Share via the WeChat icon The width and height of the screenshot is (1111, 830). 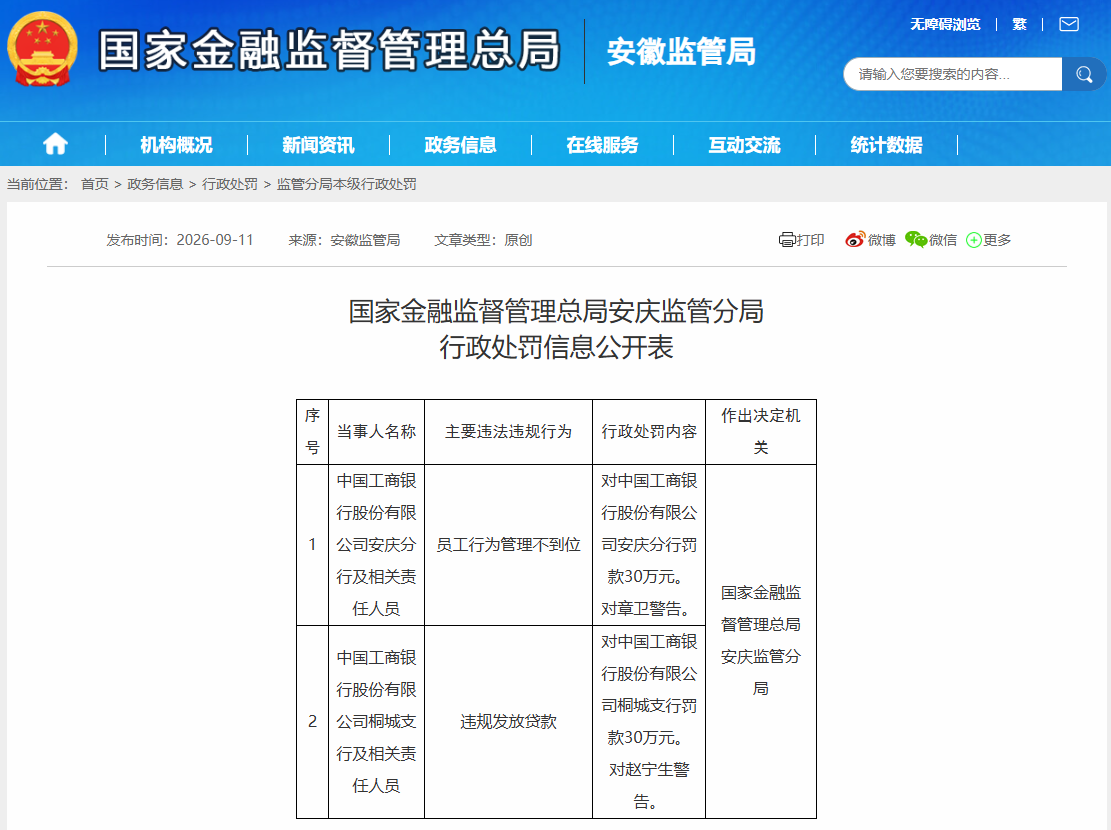tap(915, 240)
